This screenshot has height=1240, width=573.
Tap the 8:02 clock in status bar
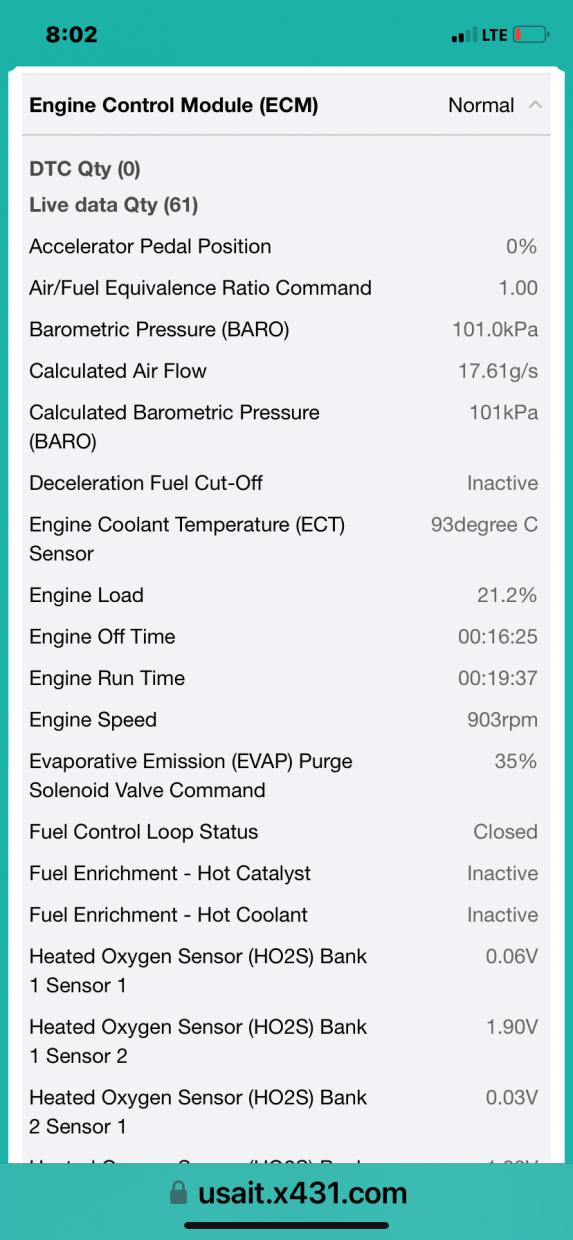[x=72, y=35]
